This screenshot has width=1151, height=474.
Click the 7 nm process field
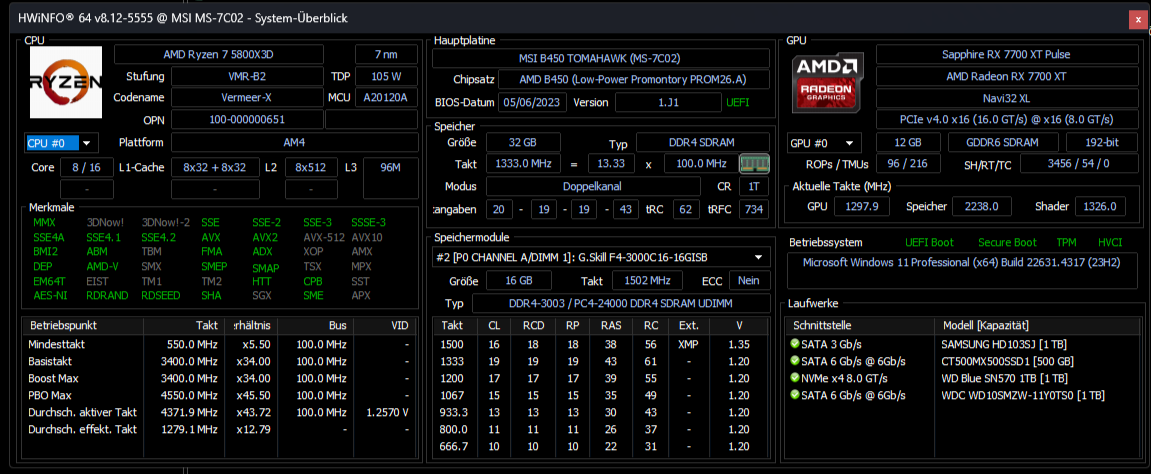coord(387,54)
